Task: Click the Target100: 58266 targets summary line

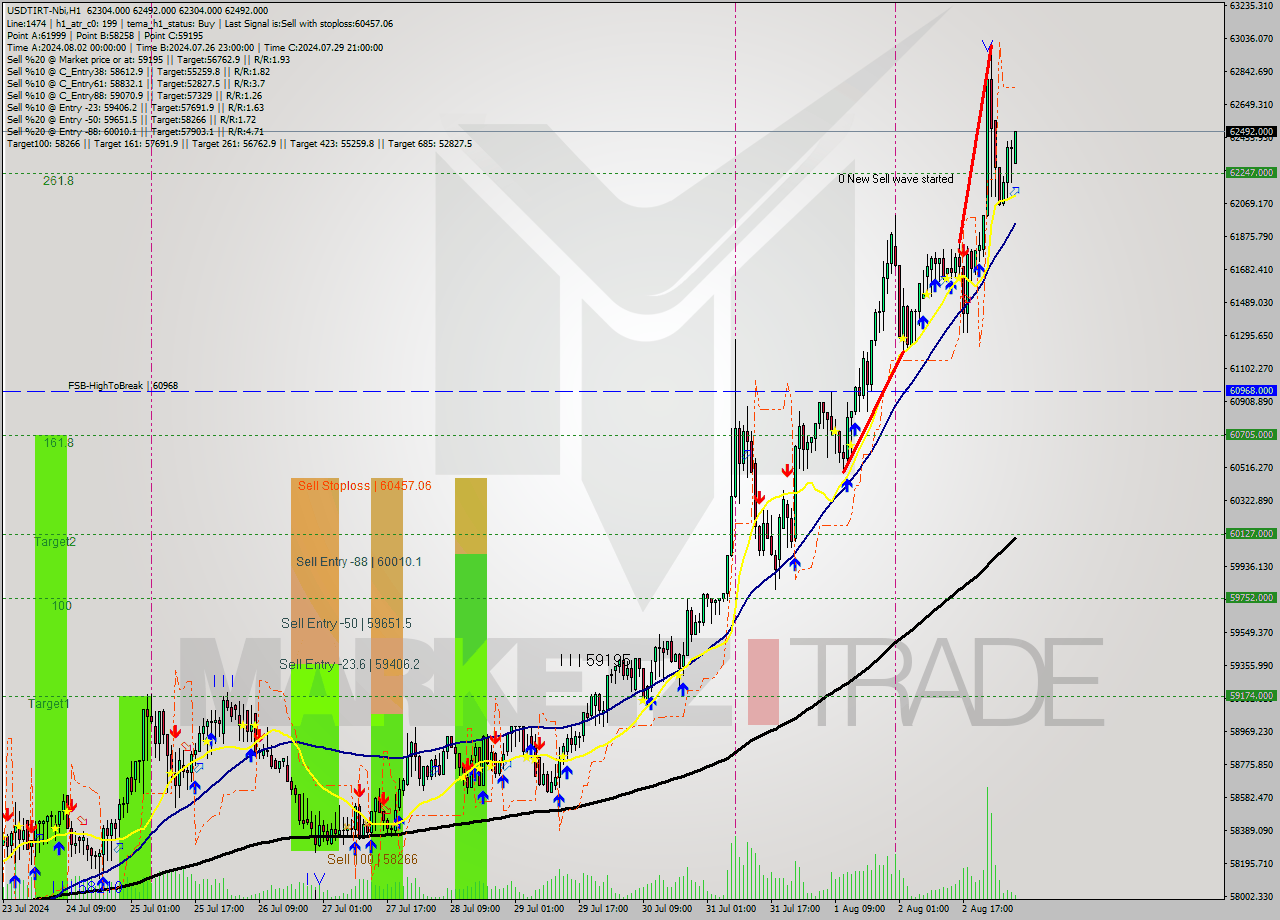Action: pos(239,143)
